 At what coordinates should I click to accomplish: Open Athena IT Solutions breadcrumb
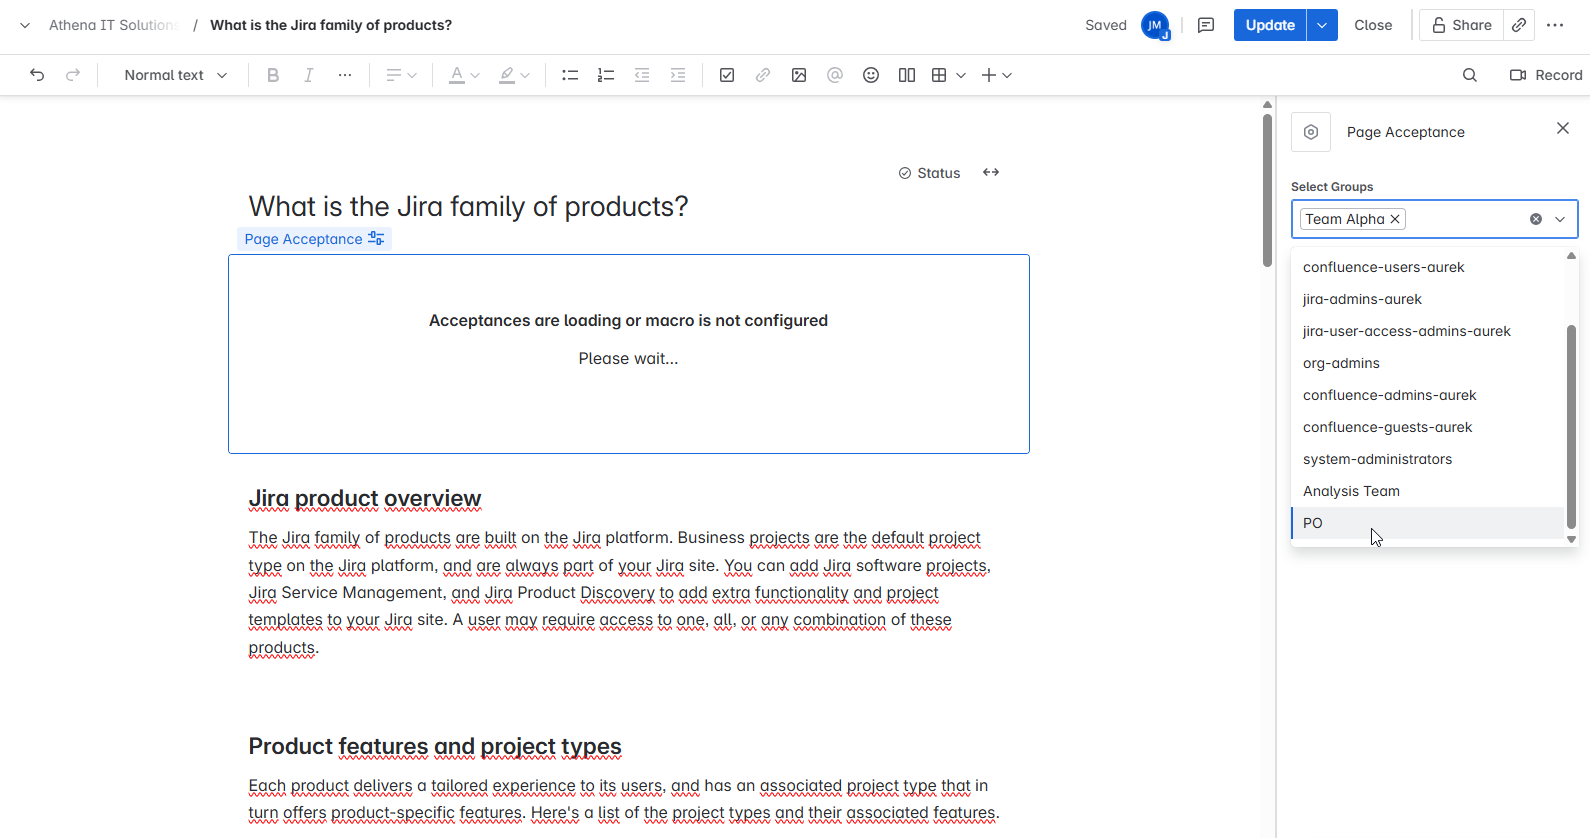(113, 25)
